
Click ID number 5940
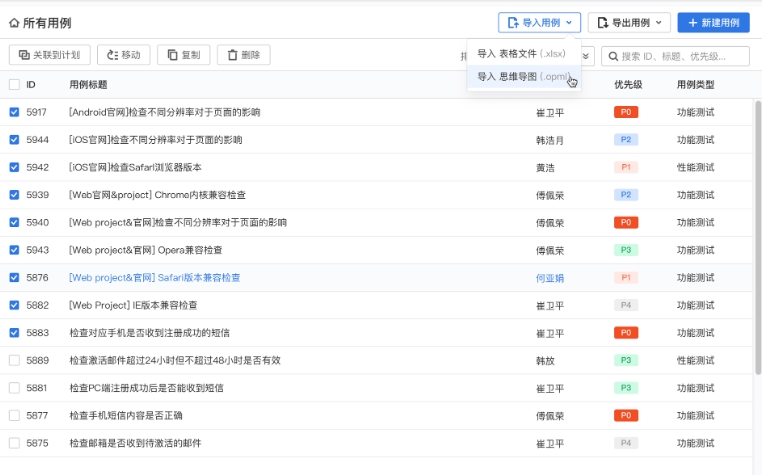tap(37, 223)
